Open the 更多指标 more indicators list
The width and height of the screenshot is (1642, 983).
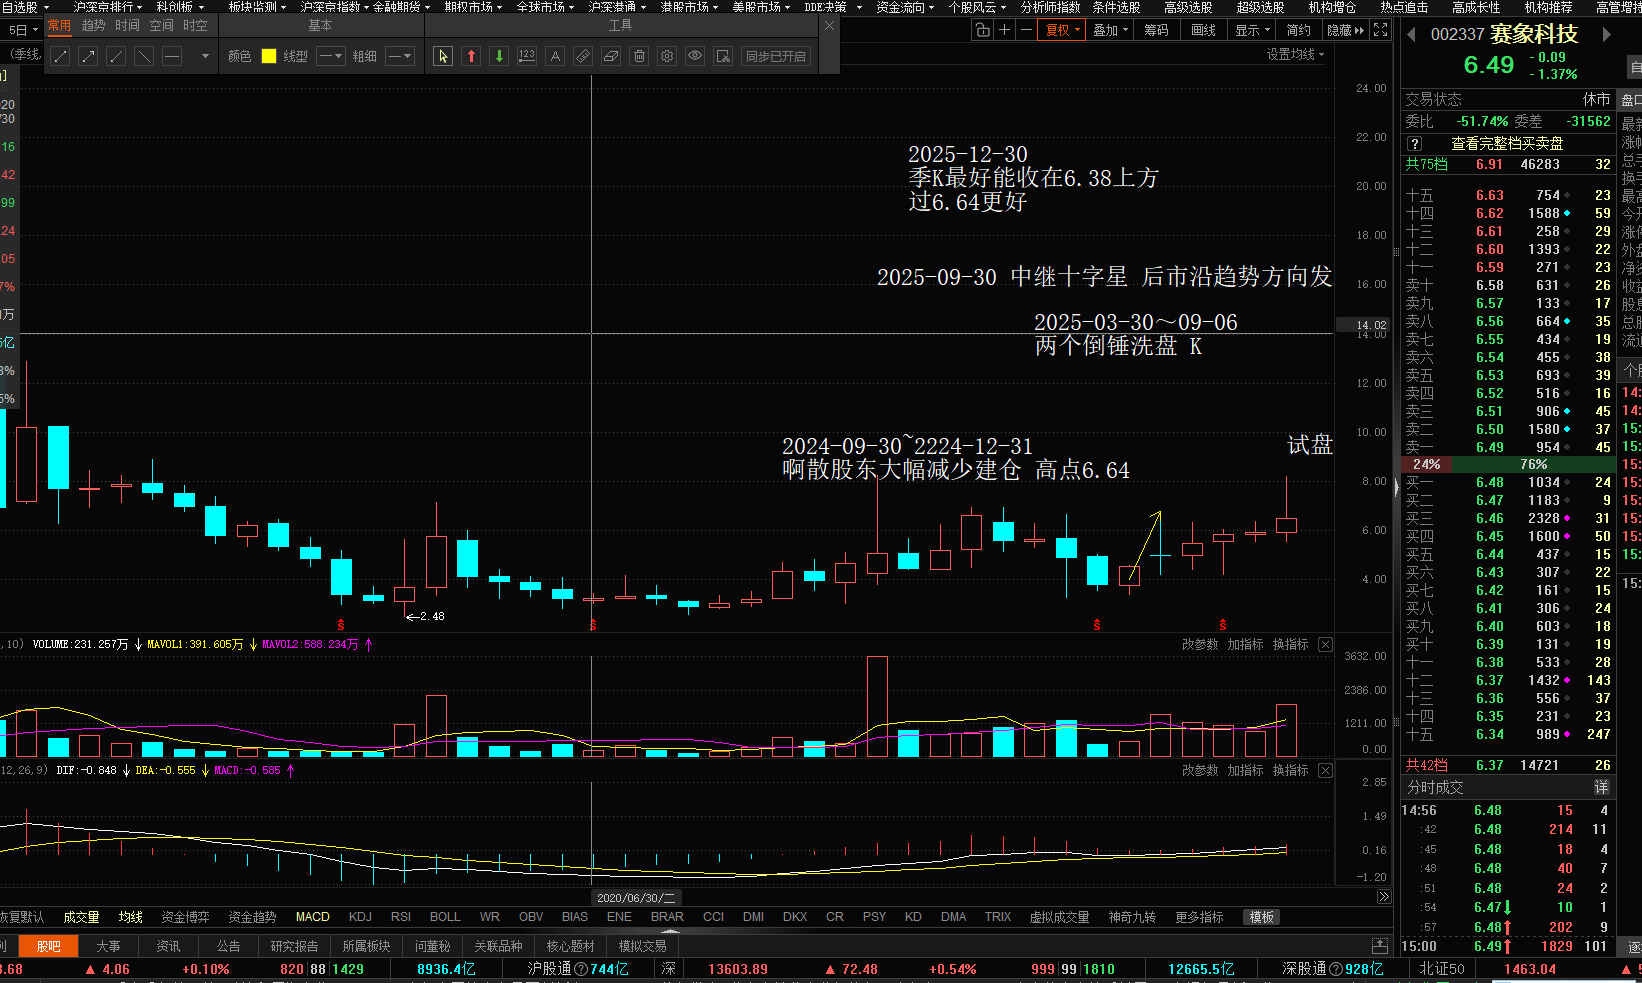1199,917
